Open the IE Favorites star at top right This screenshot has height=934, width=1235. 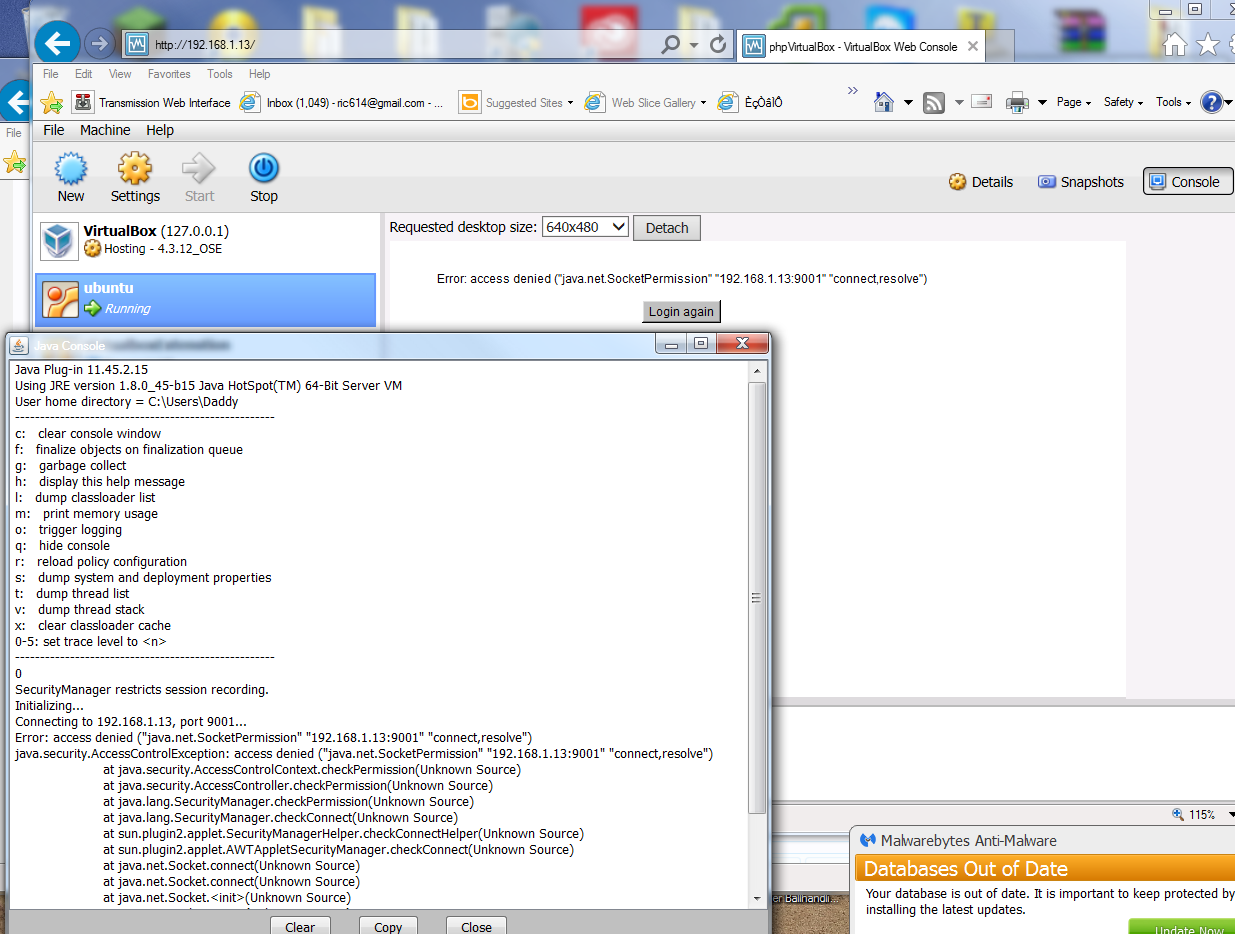pyautogui.click(x=1208, y=44)
